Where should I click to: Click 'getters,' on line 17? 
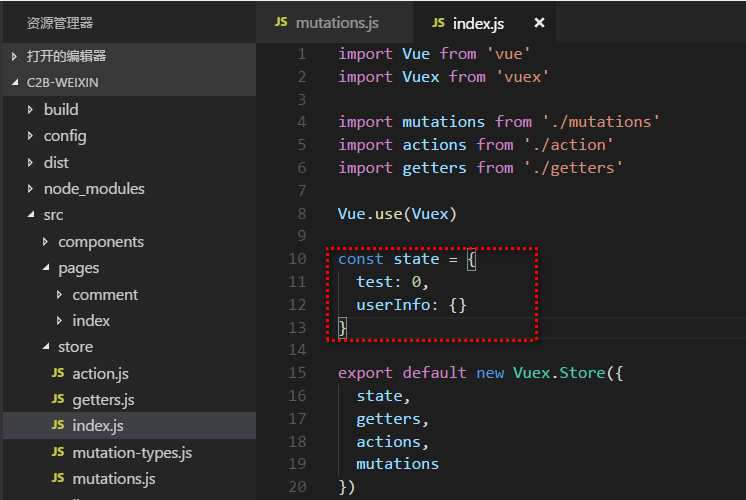click(393, 419)
